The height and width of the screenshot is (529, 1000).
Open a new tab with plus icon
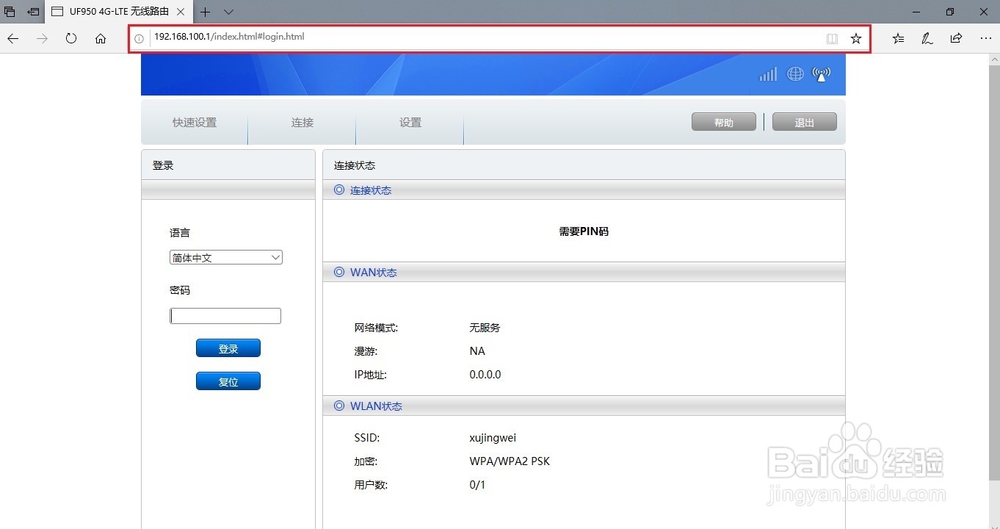click(205, 12)
